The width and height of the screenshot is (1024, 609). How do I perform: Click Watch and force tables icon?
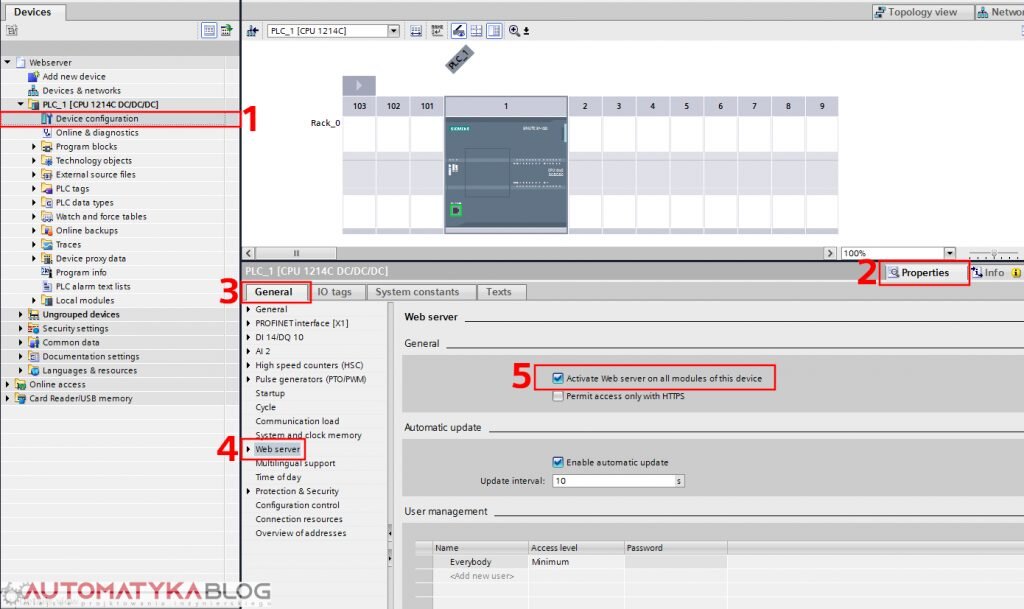coord(46,217)
